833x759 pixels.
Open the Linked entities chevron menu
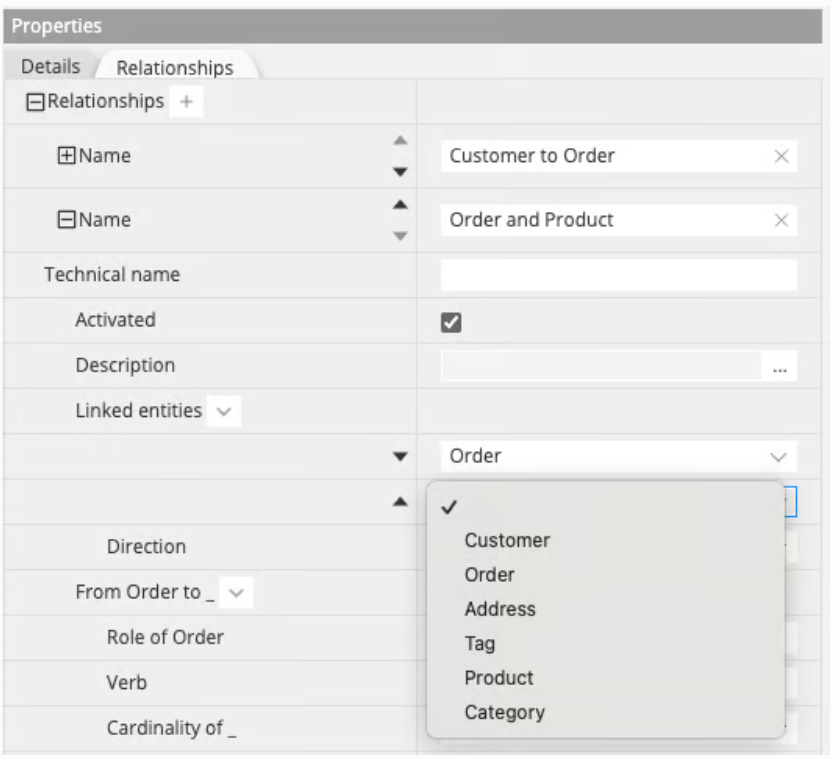tap(223, 411)
